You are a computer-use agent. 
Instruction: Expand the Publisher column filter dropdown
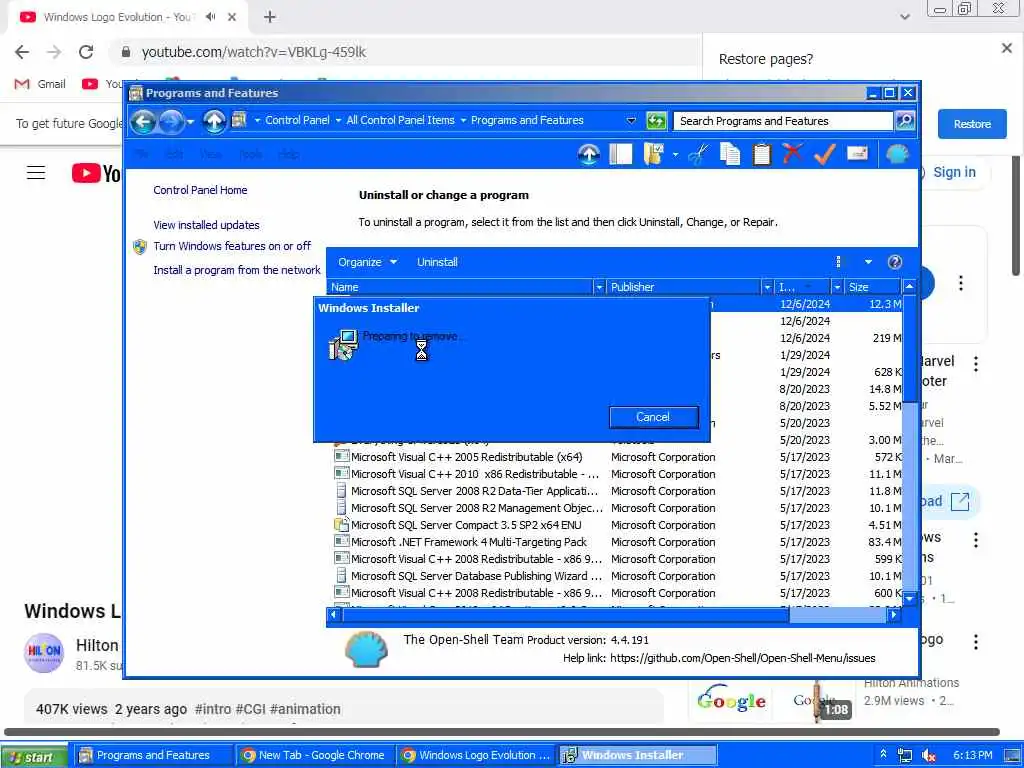tap(767, 287)
